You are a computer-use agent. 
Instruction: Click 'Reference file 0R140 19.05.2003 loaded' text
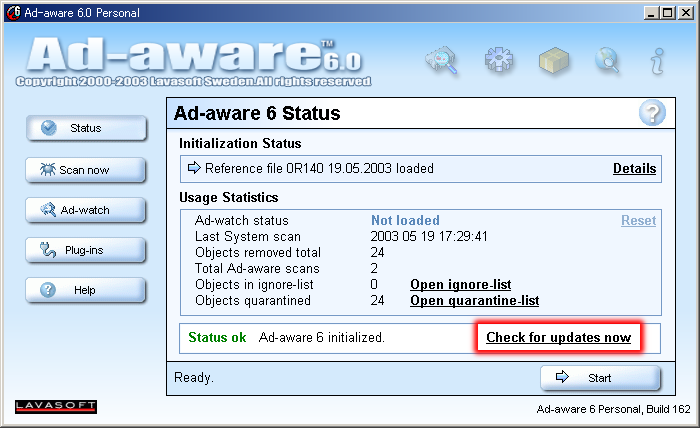tap(319, 168)
